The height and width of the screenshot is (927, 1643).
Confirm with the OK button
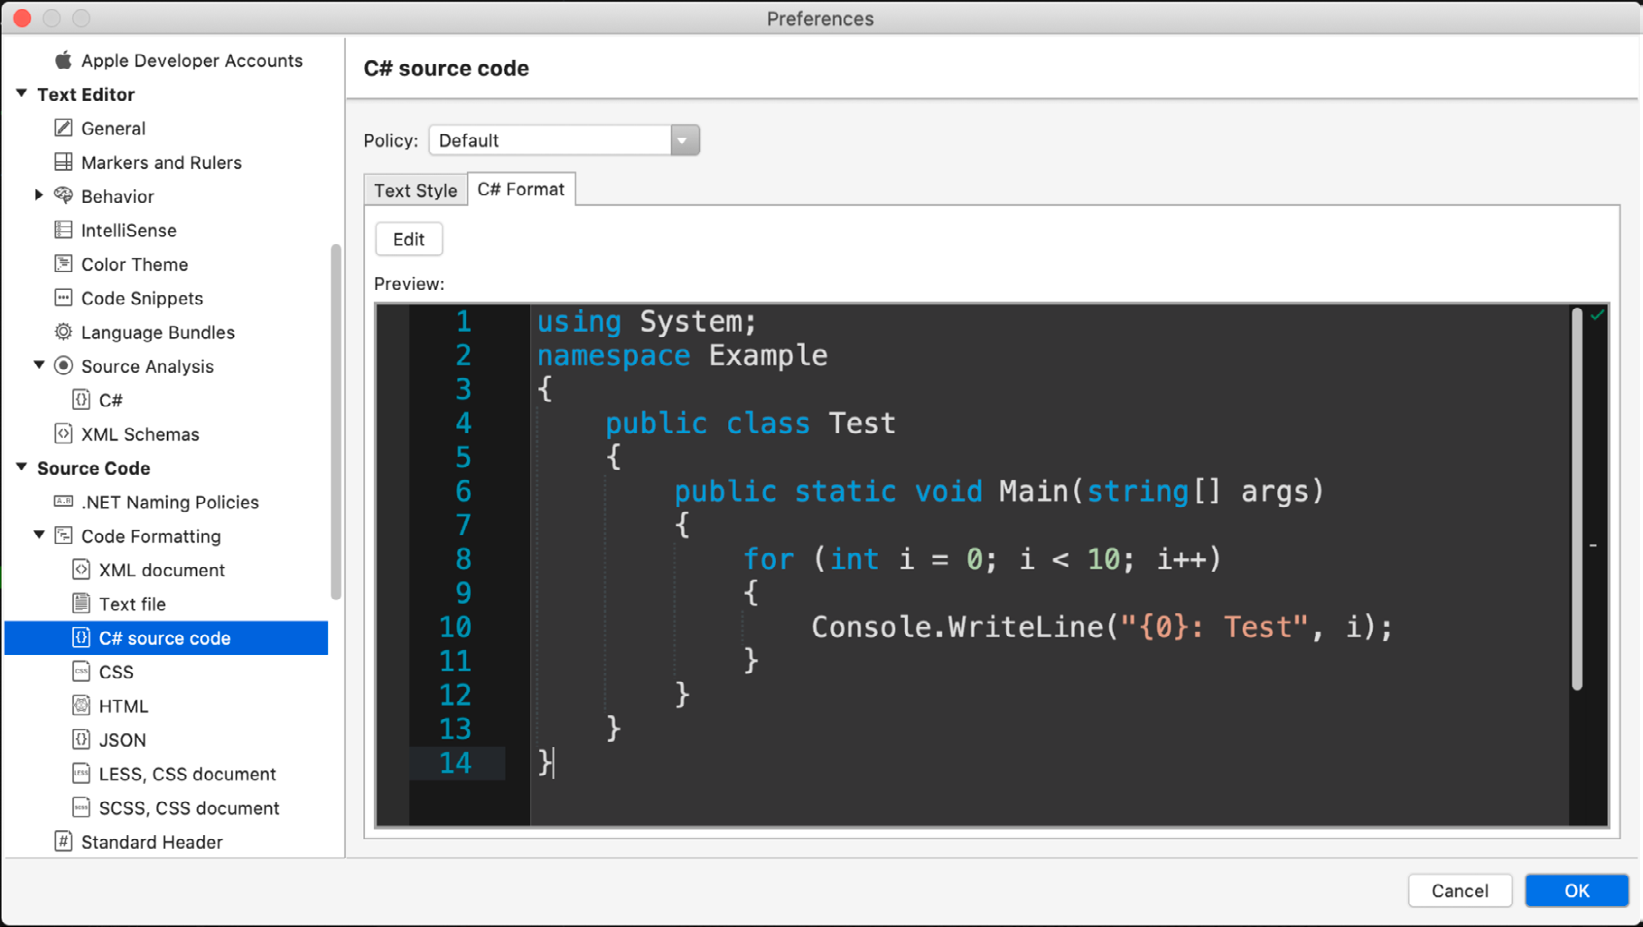1577,891
